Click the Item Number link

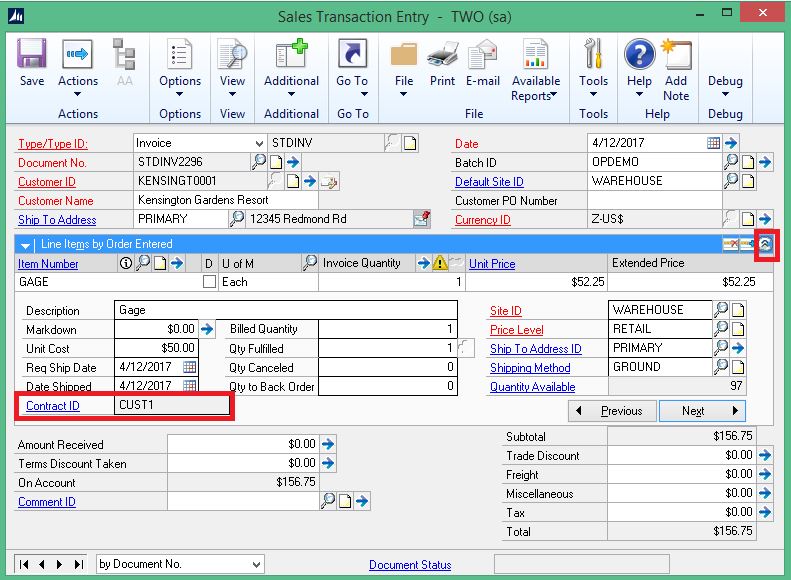(48, 264)
